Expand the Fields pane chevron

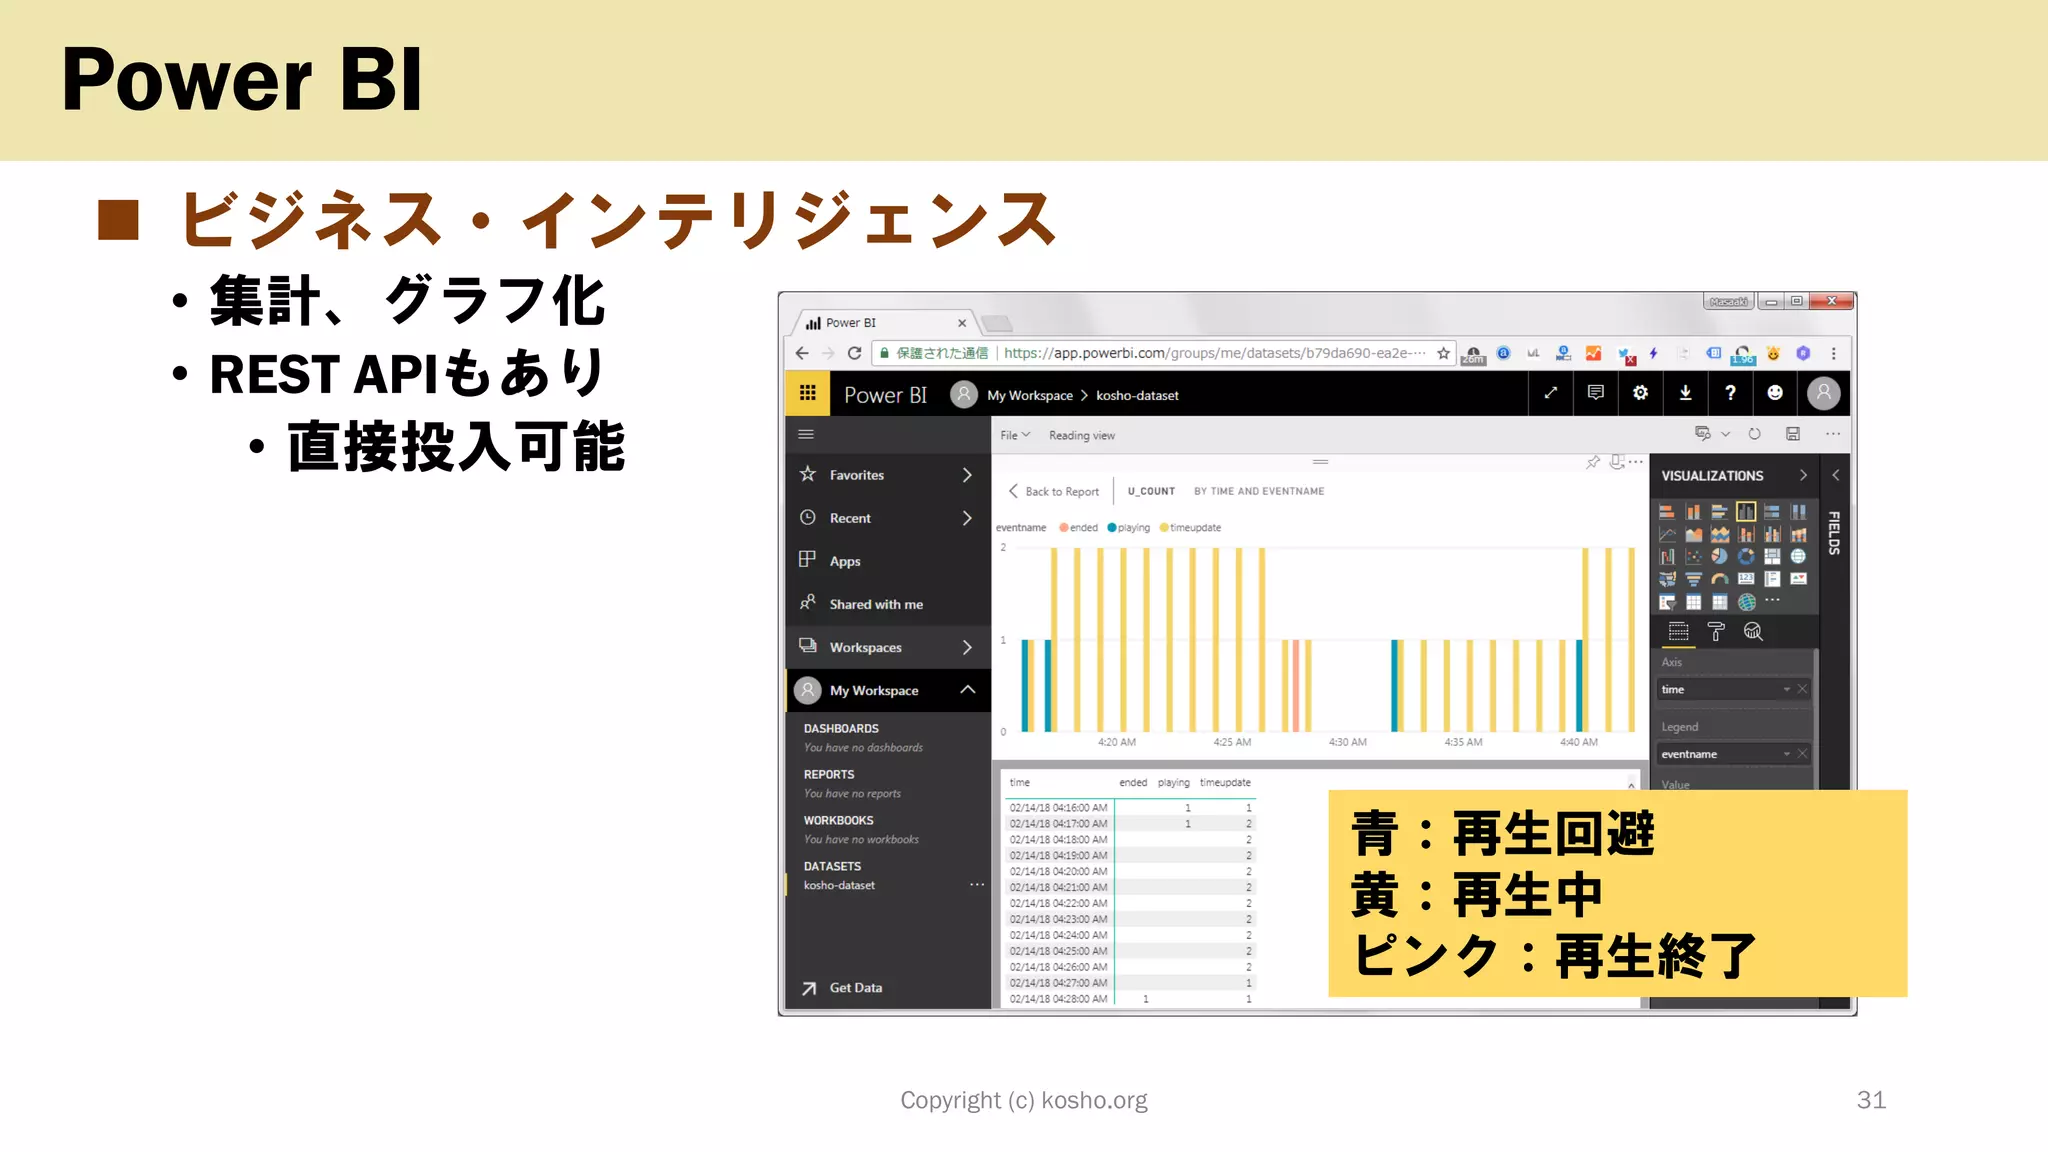(1836, 476)
